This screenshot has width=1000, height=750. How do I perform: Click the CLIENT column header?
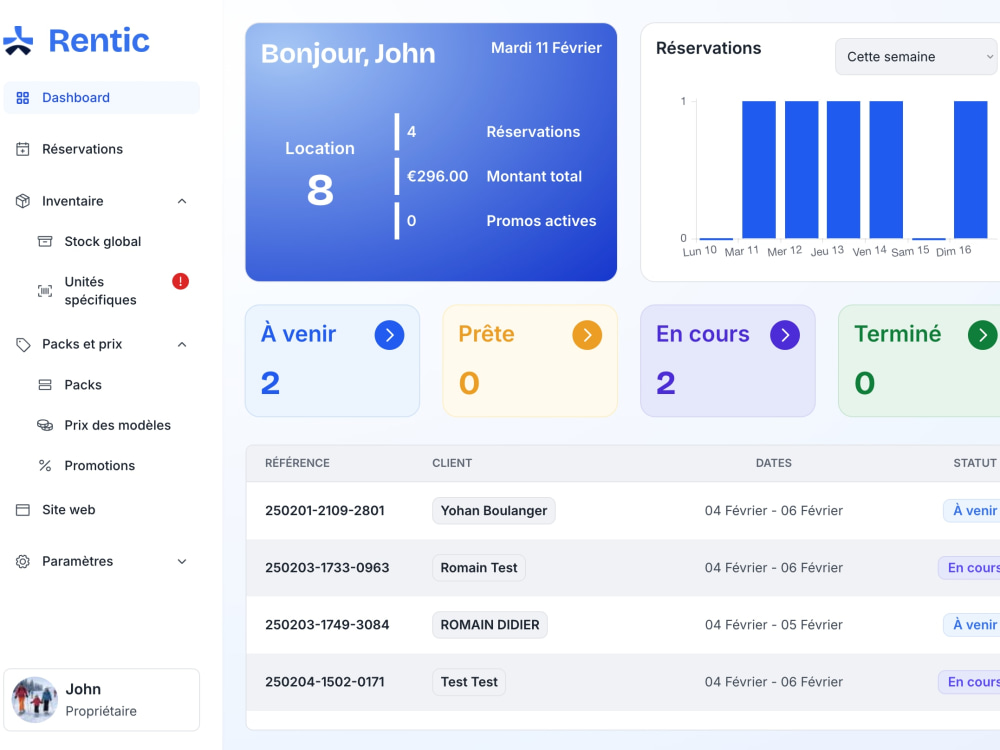click(452, 463)
